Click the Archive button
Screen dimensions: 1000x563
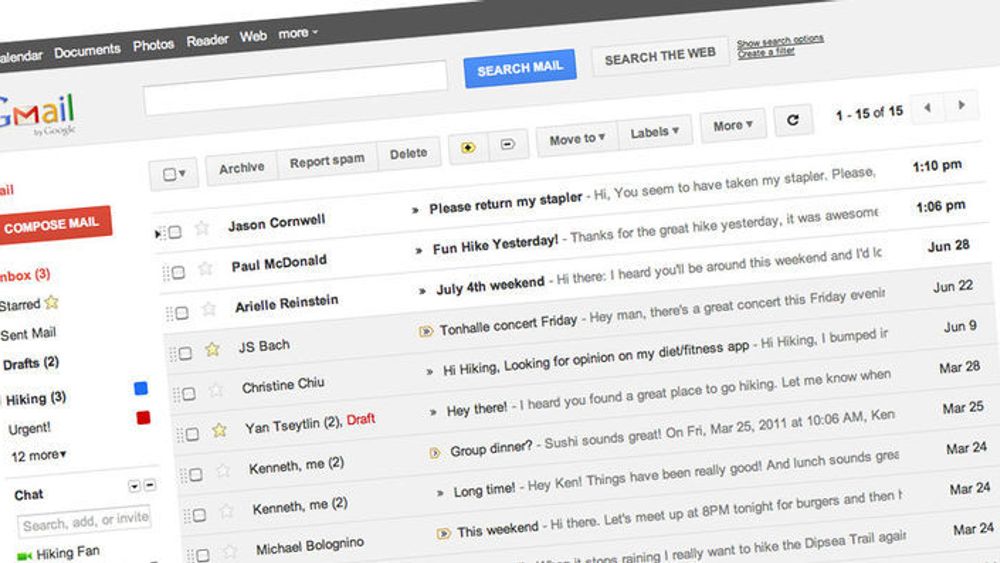(241, 168)
